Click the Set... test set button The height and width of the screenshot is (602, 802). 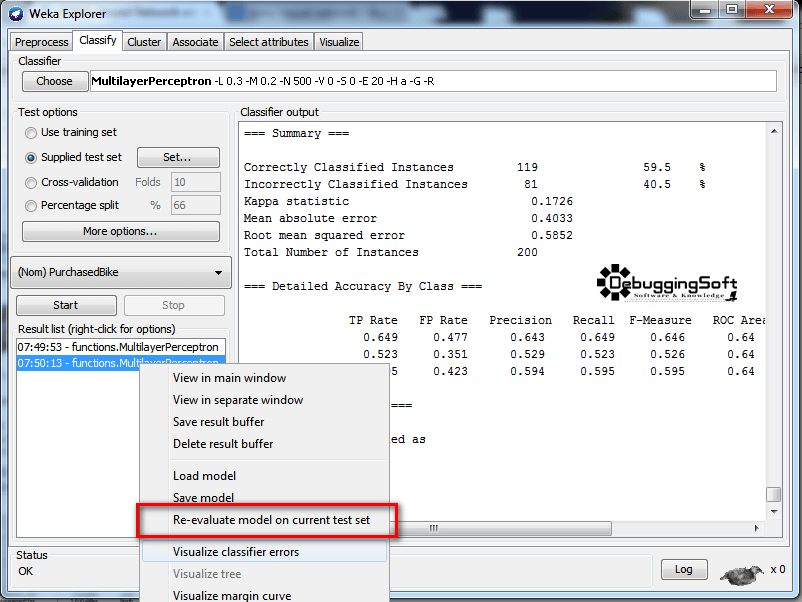tap(178, 158)
